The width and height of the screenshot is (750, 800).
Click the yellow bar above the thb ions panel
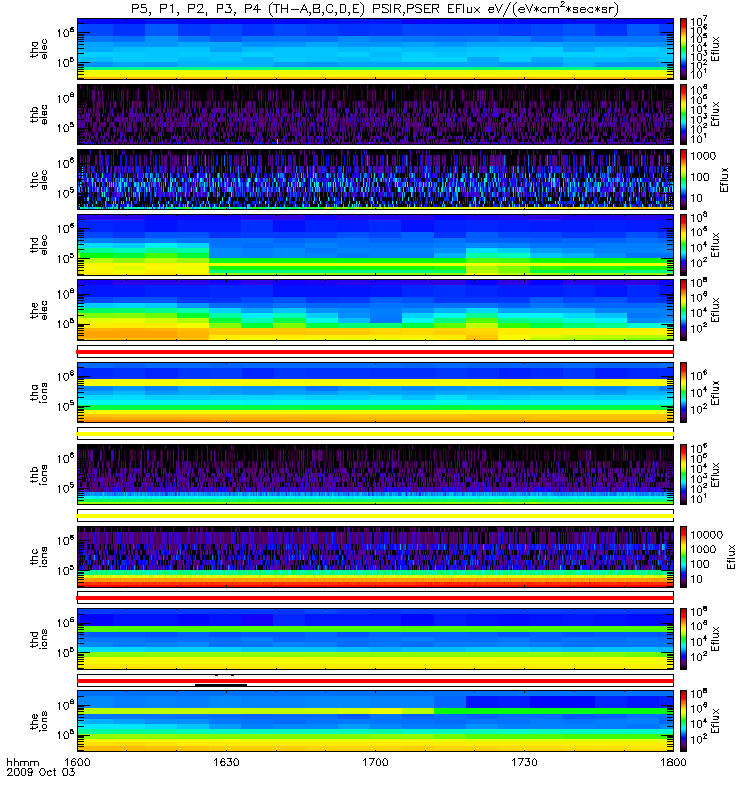376,434
